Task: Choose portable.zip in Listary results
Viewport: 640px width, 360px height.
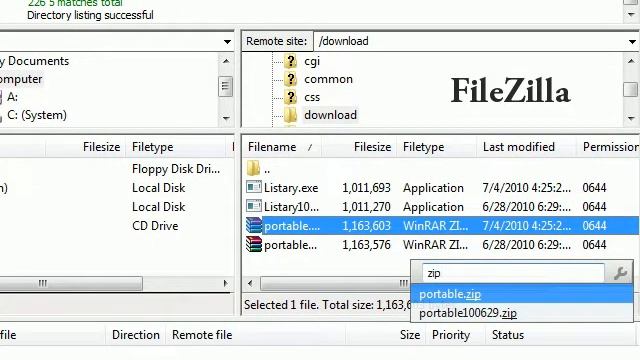Action: [522, 294]
